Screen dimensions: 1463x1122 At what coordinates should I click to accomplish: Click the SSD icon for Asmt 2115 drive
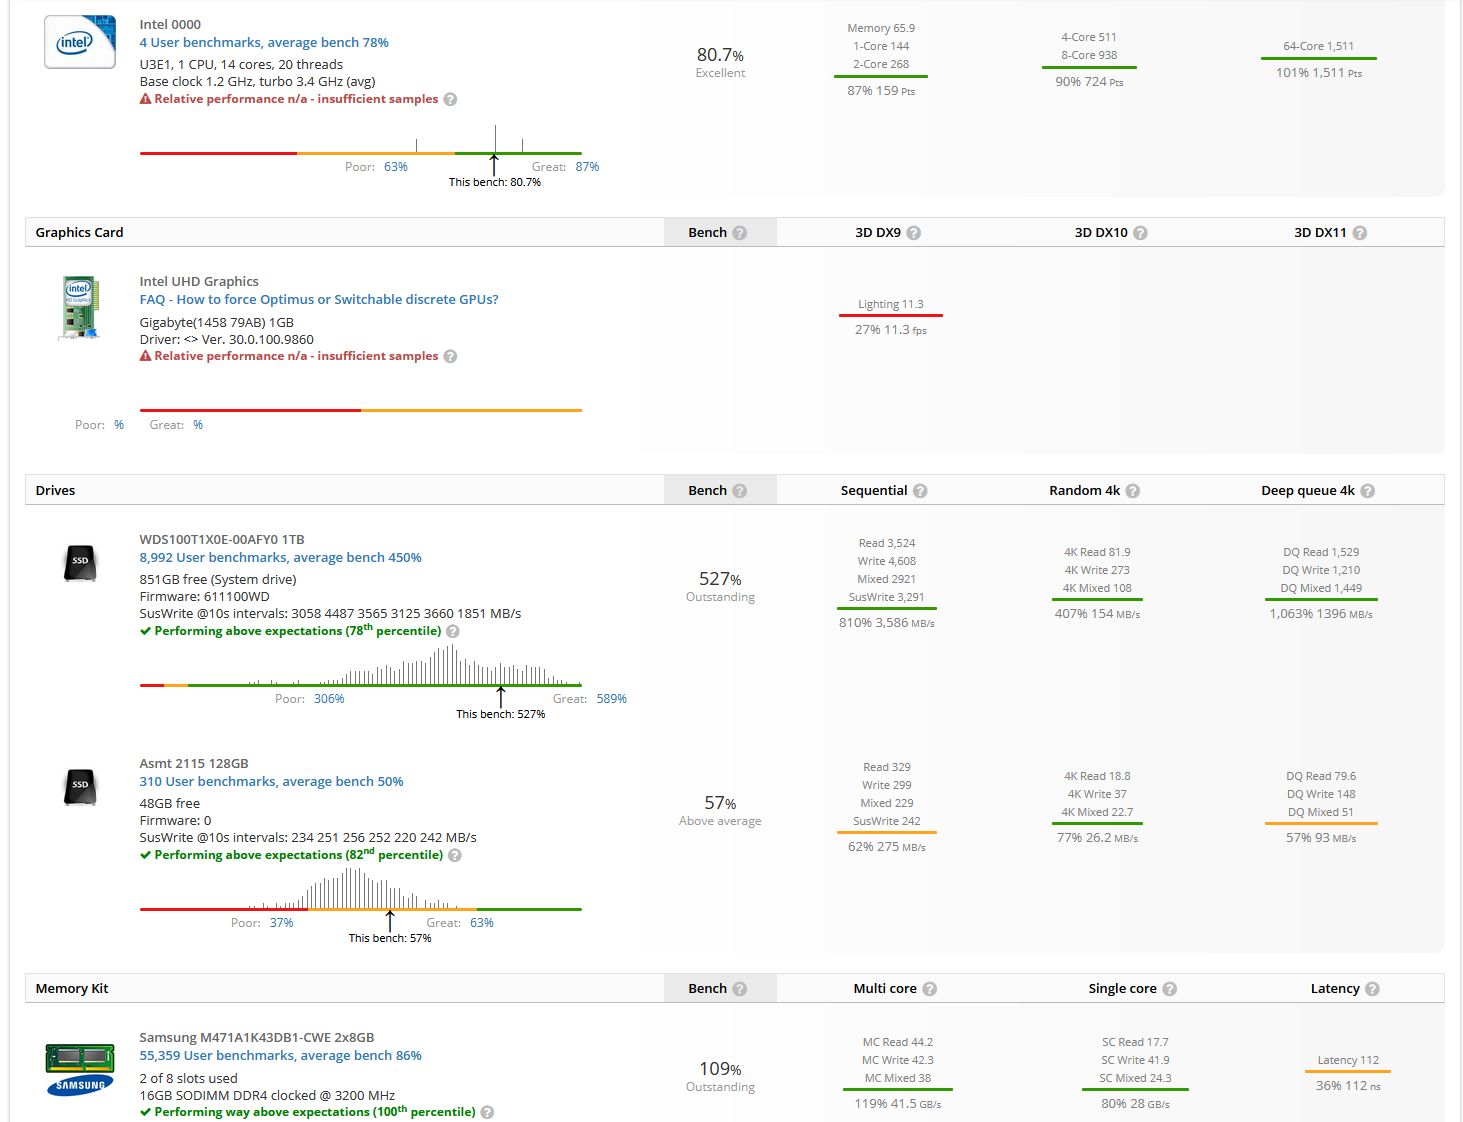(x=79, y=785)
